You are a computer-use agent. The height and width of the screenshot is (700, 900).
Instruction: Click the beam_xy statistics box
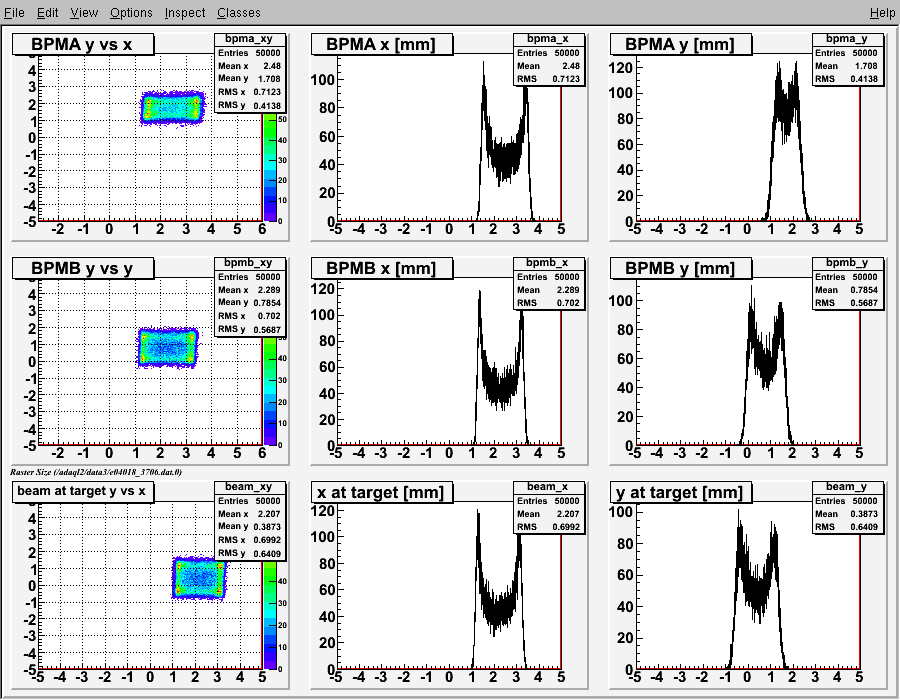pos(250,520)
